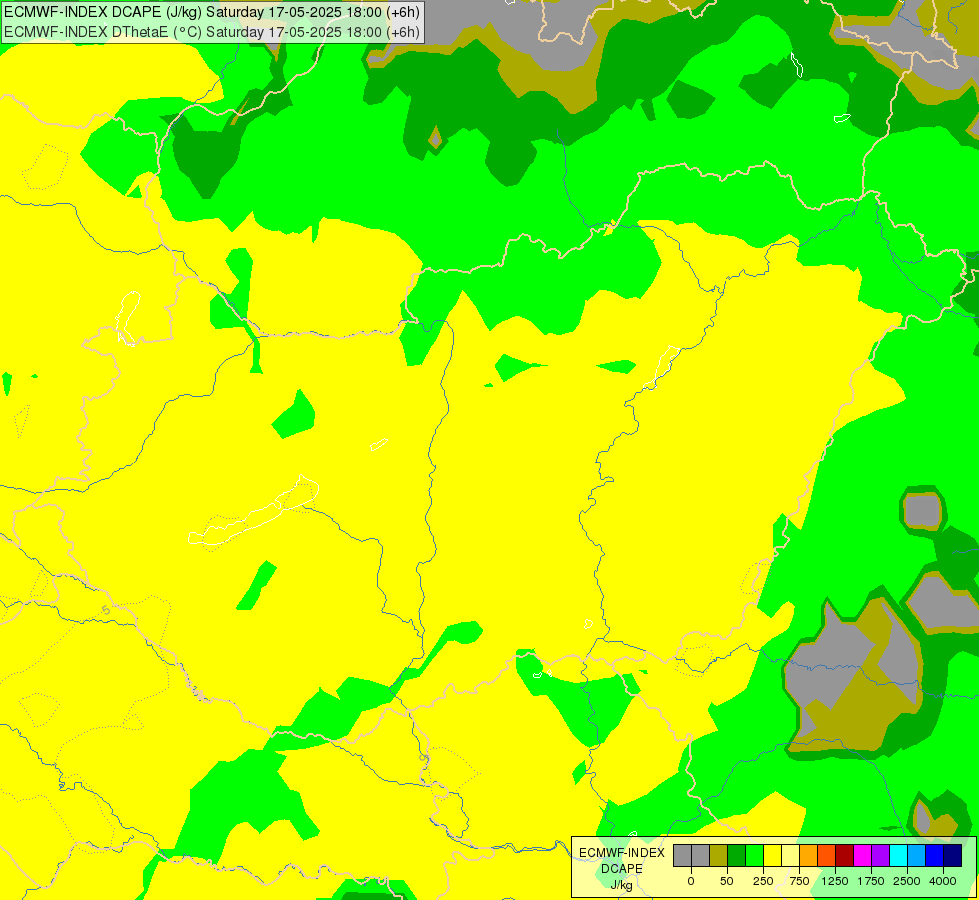
Task: Select the saturated yellow legend swatch
Action: click(772, 856)
